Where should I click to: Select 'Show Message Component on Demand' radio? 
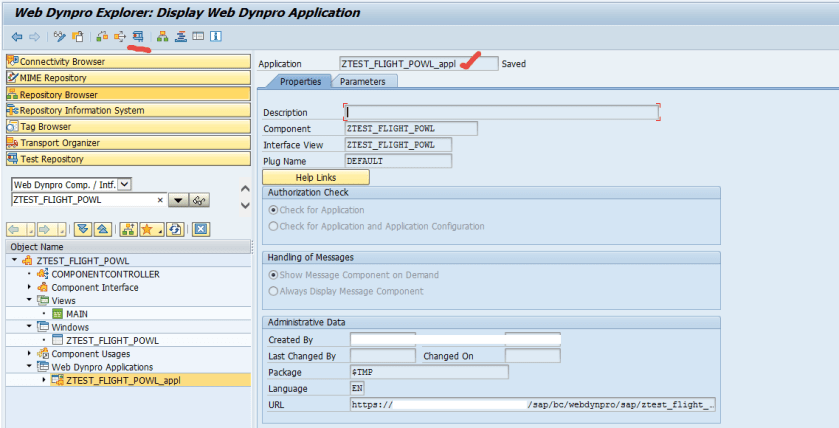tap(272, 275)
